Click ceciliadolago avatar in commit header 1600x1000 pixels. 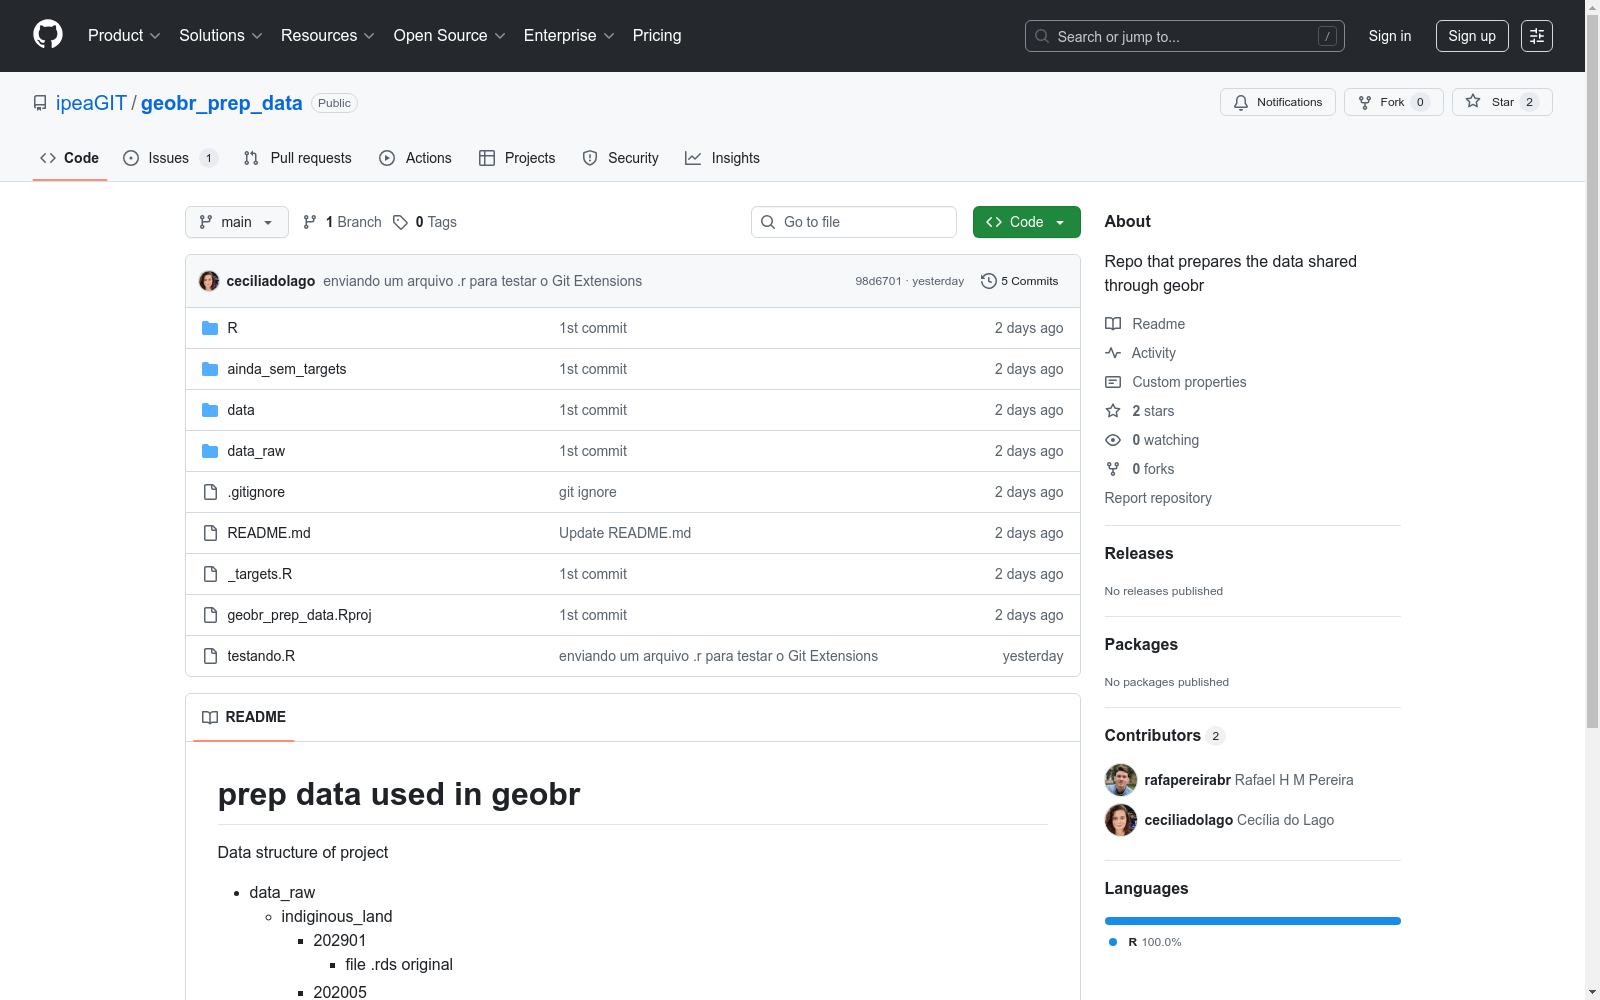[x=209, y=281]
